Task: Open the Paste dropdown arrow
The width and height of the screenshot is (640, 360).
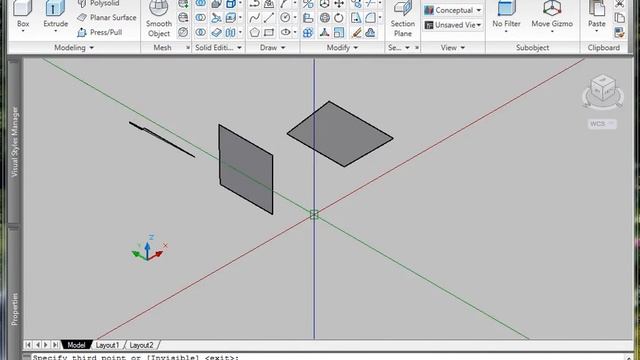Action: coord(596,32)
